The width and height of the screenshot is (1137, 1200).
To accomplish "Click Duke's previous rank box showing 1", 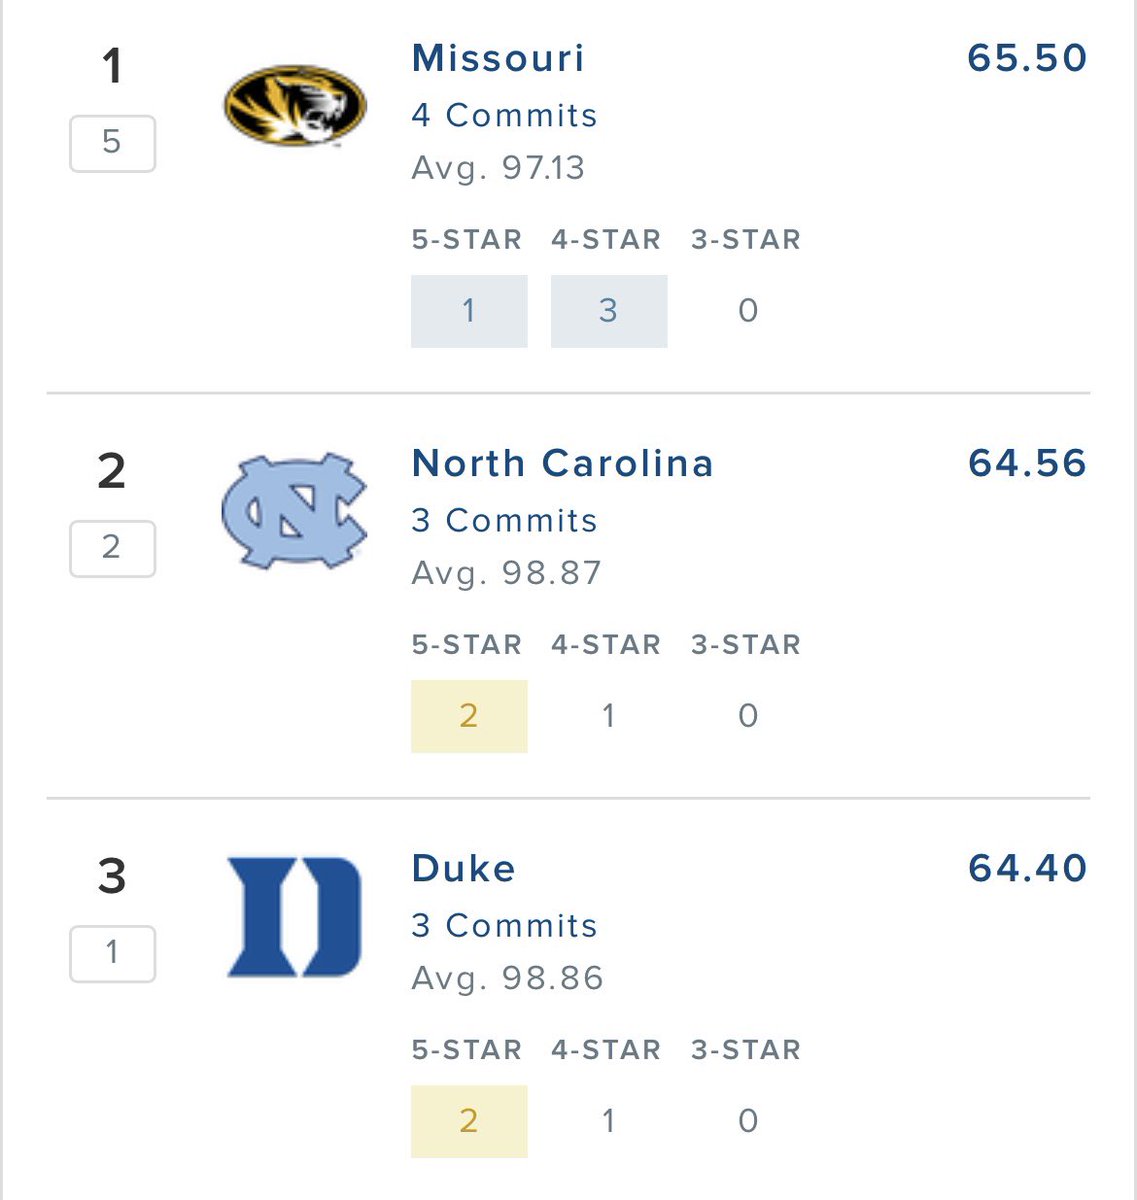I will point(112,953).
